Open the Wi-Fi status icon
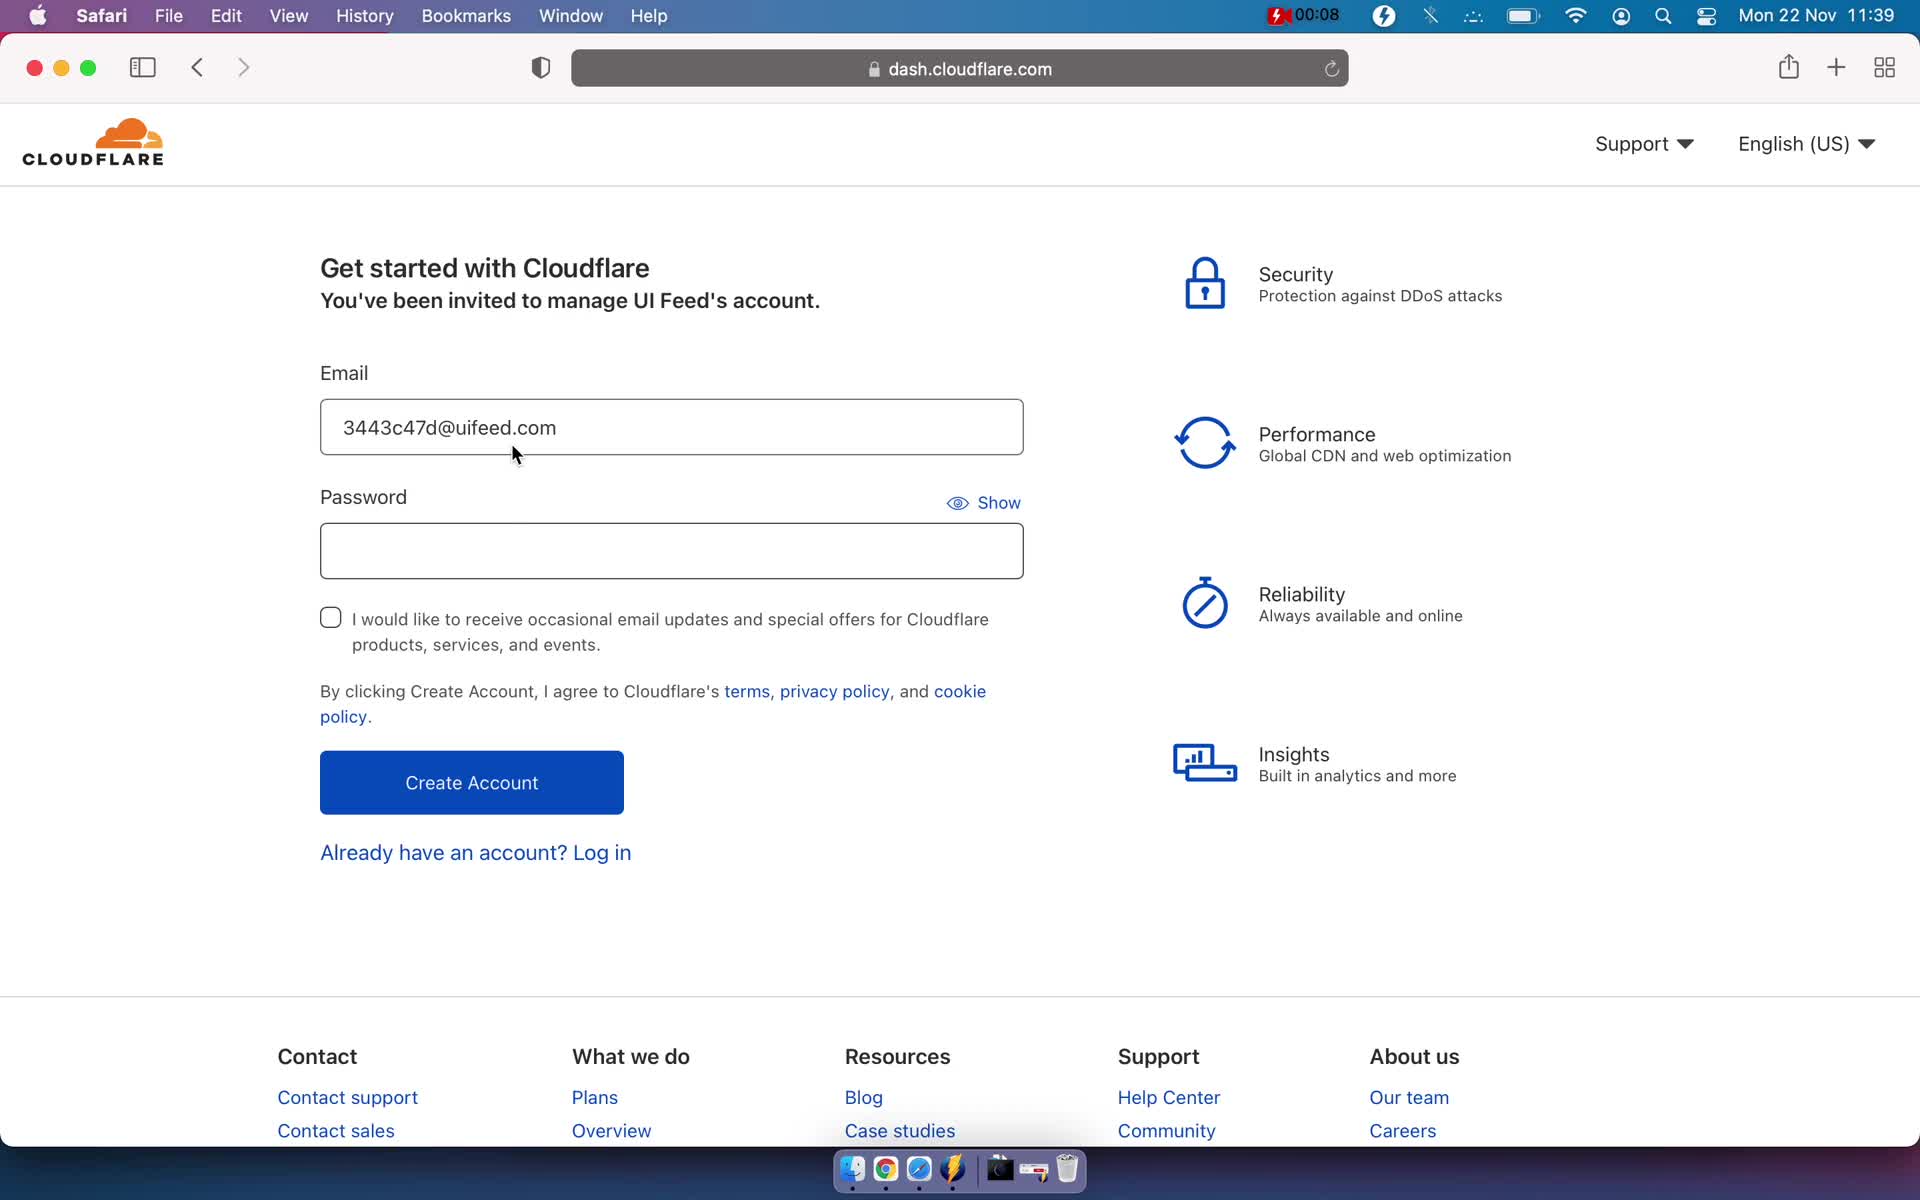Viewport: 1920px width, 1200px height. click(x=1576, y=16)
